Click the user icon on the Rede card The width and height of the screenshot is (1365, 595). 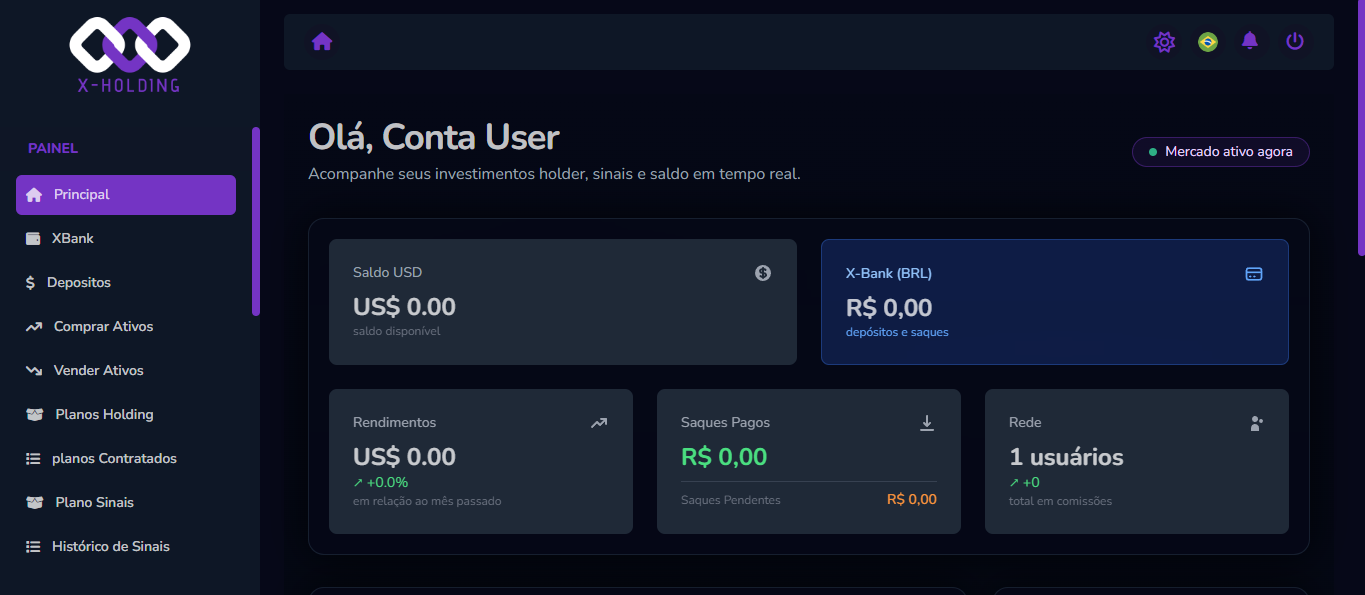pyautogui.click(x=1255, y=423)
